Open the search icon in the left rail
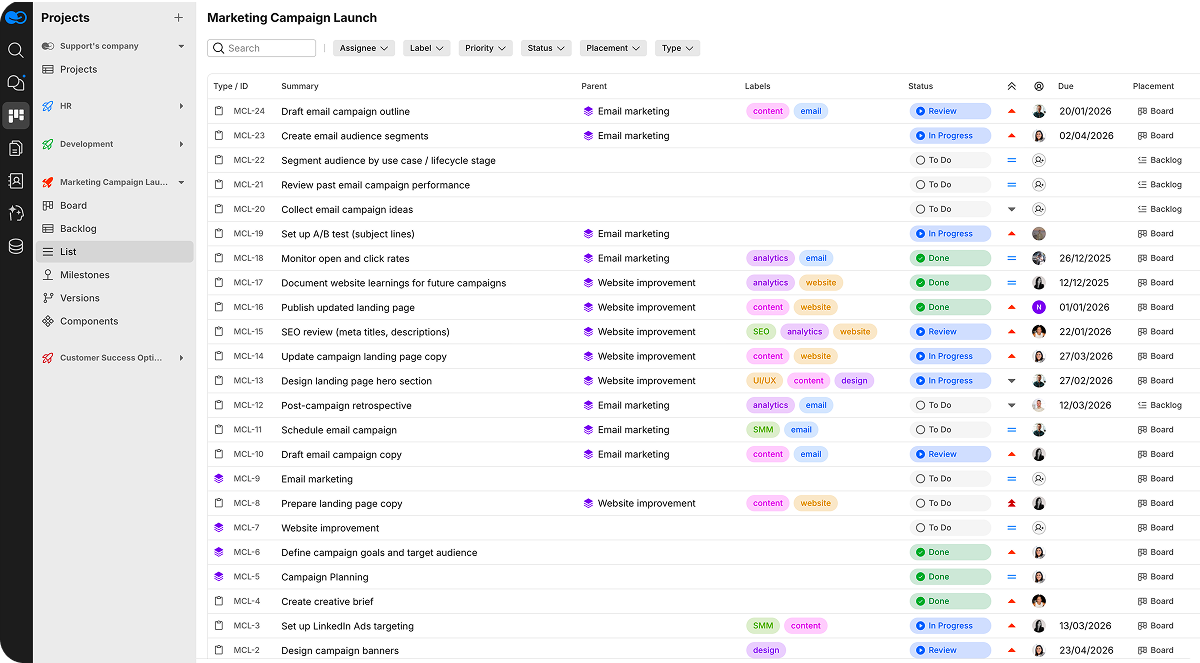Screen dimensions: 1200x663 click(15, 50)
